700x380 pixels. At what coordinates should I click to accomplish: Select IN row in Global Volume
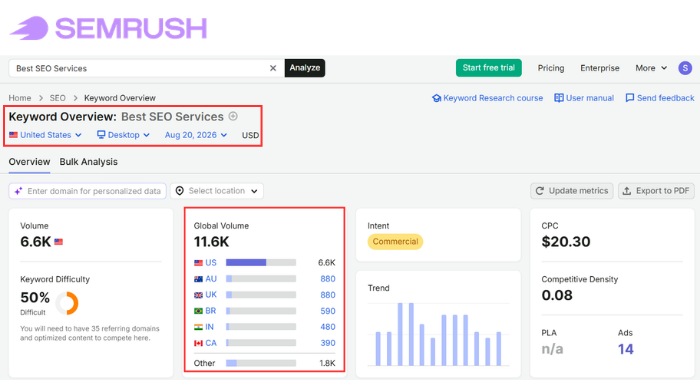pos(264,327)
